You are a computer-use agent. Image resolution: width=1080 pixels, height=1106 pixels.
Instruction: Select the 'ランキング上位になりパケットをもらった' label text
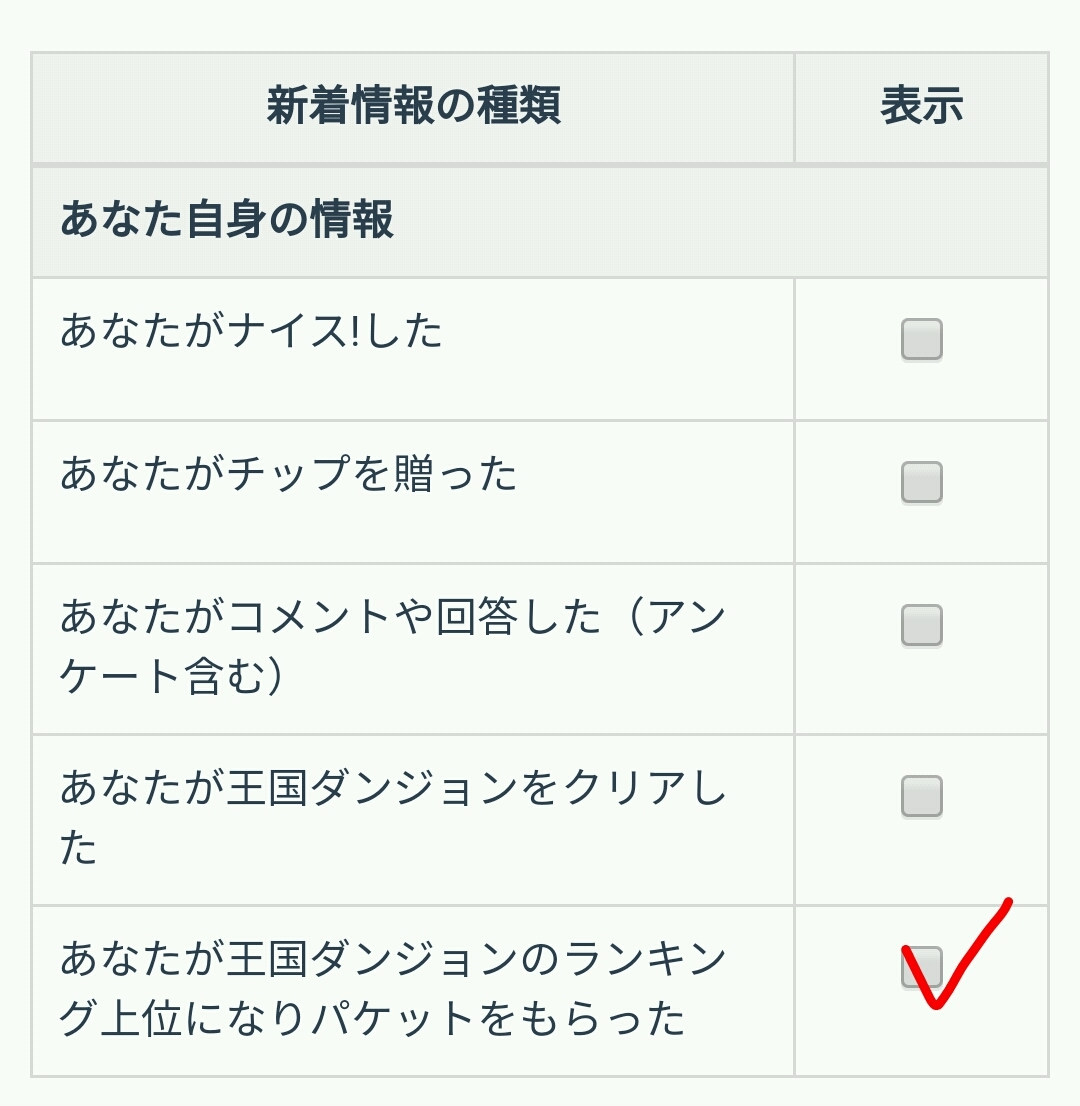(392, 988)
